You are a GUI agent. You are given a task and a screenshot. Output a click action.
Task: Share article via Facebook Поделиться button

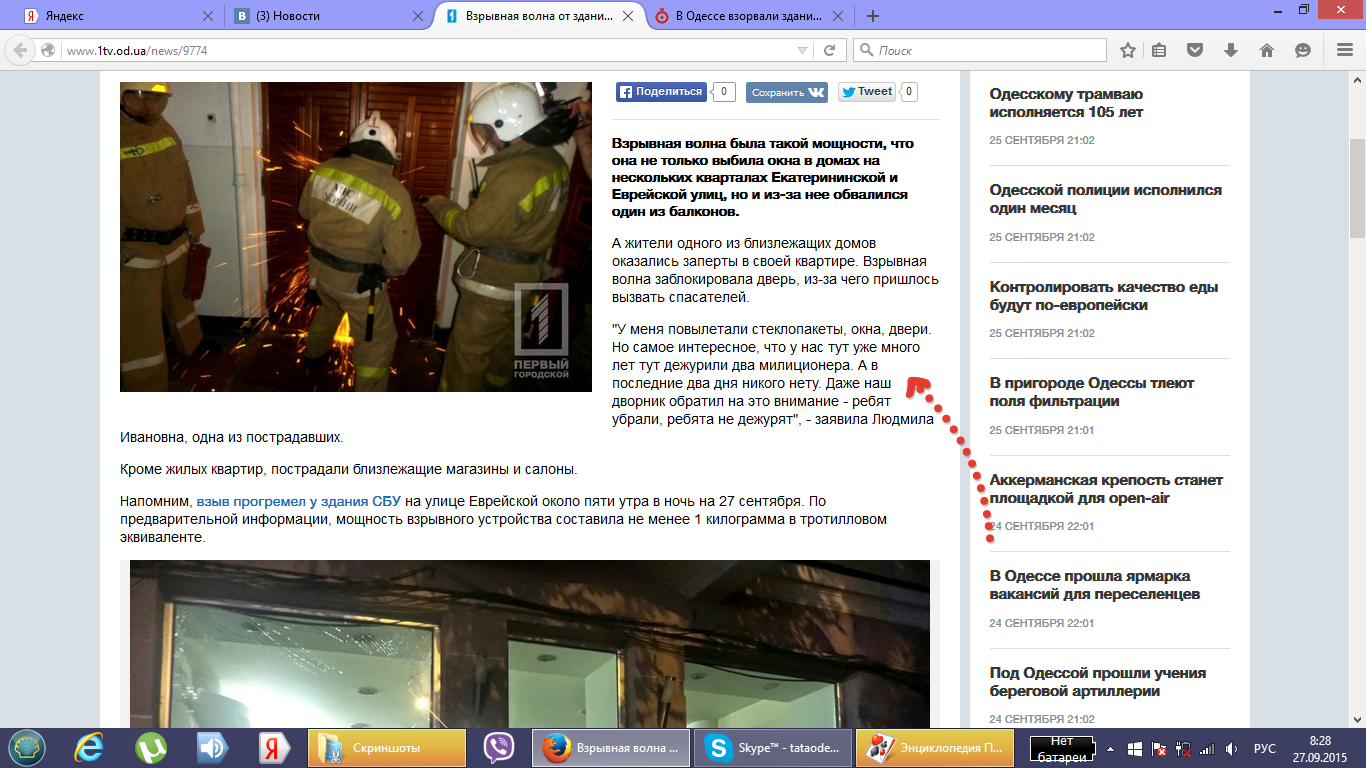pyautogui.click(x=661, y=92)
